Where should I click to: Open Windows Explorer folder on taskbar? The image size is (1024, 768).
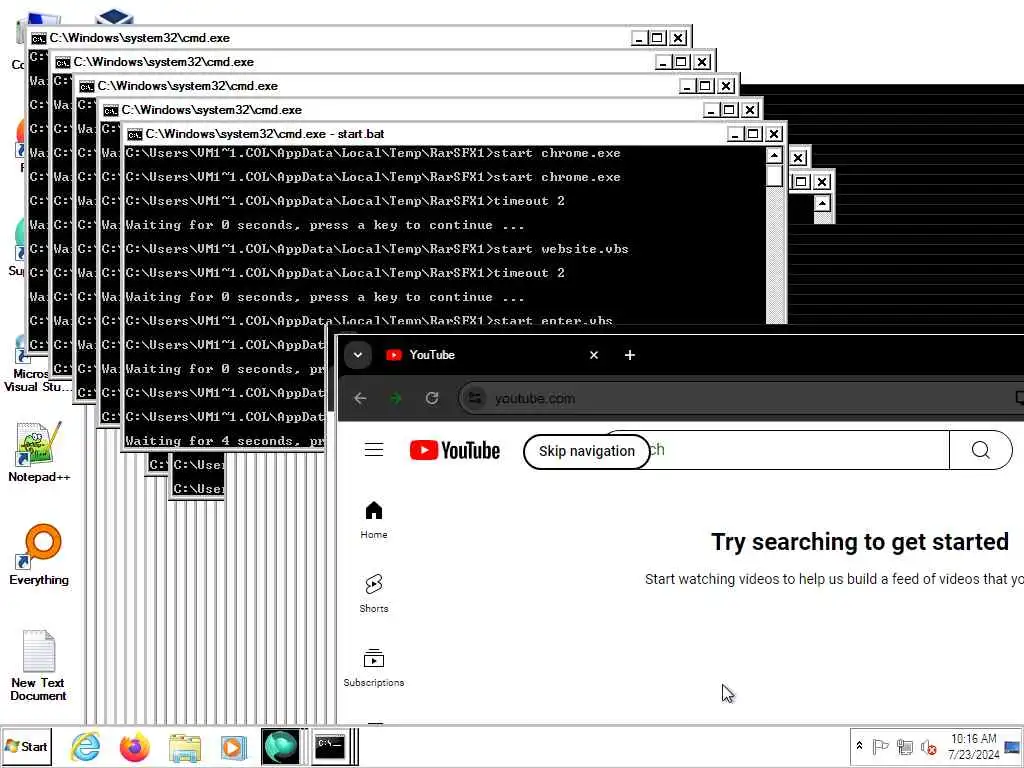tap(185, 747)
